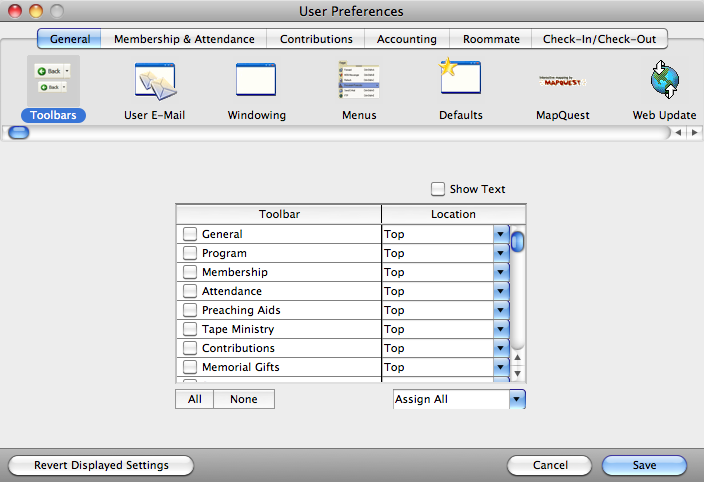Click the Save button

[644, 465]
